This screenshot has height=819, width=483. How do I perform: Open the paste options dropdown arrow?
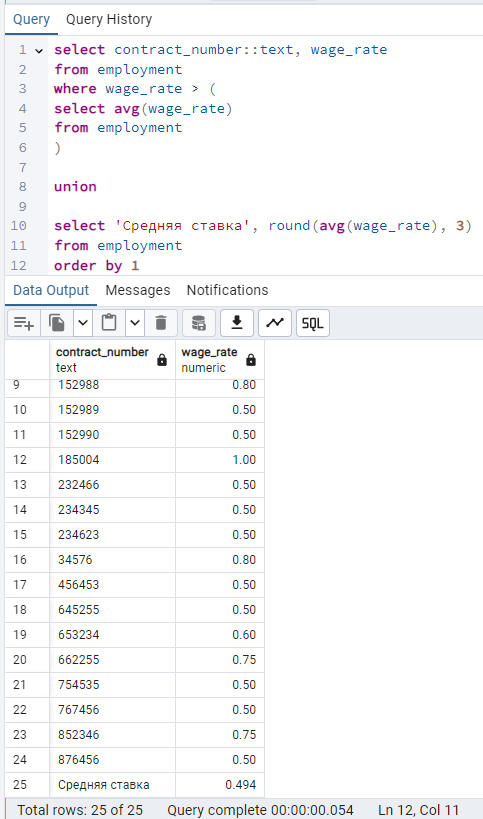point(135,323)
